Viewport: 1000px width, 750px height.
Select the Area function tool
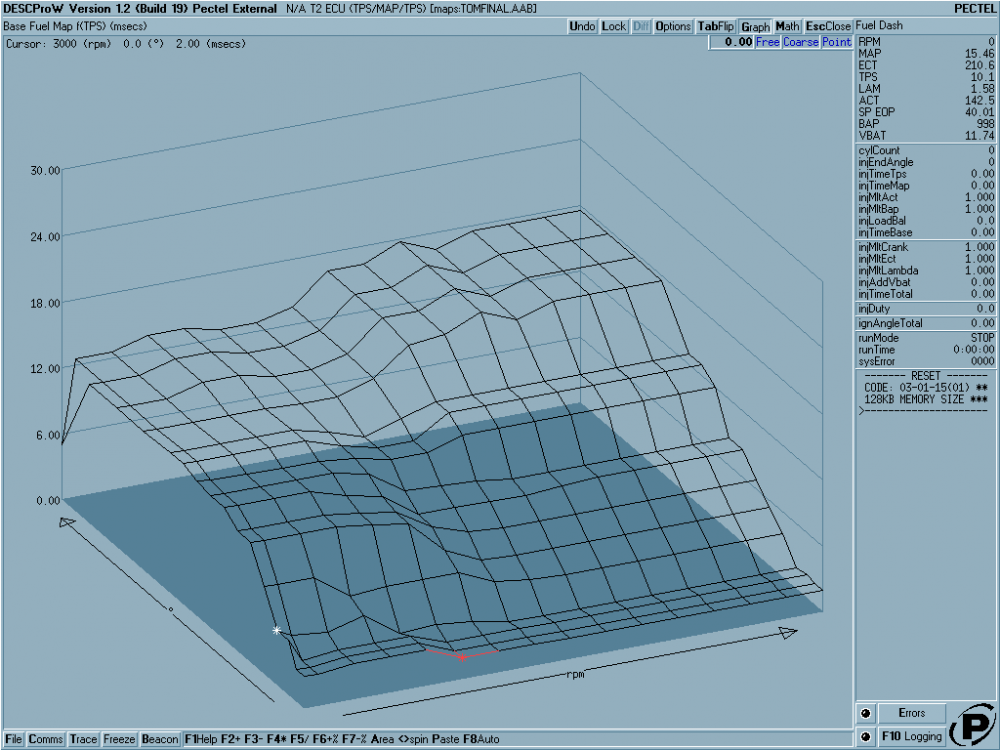[x=385, y=739]
